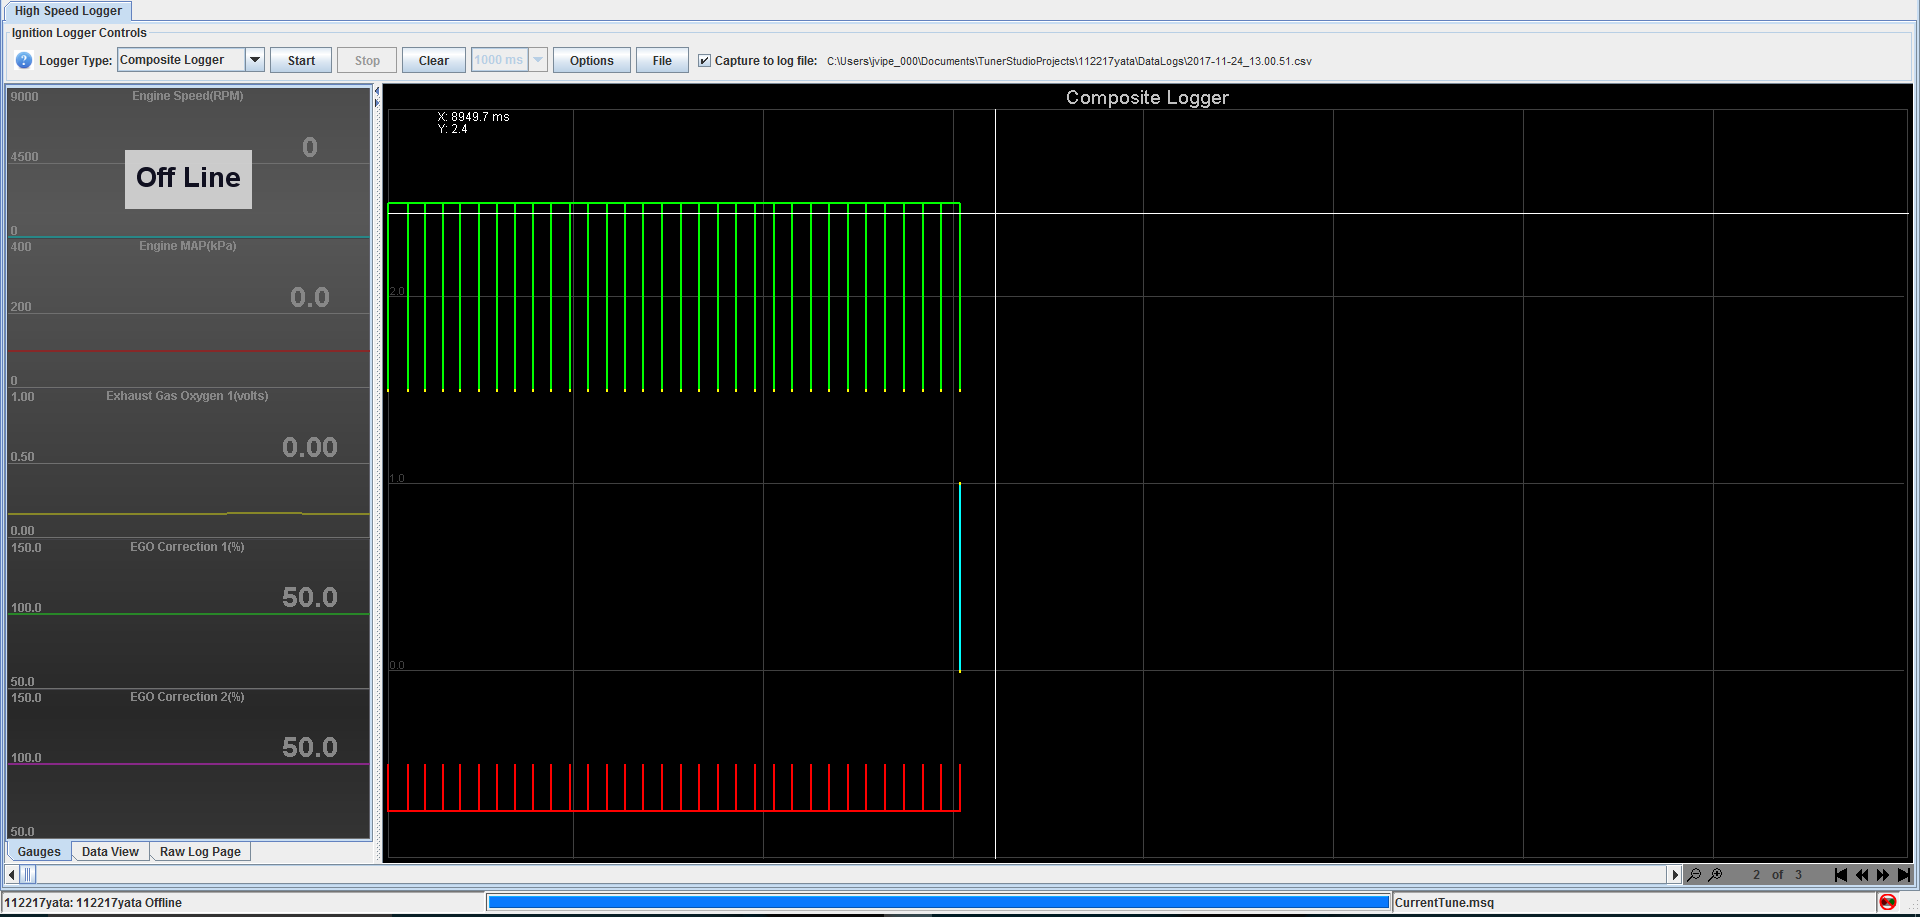Switch to the Data View tab
This screenshot has height=917, width=1920.
110,852
